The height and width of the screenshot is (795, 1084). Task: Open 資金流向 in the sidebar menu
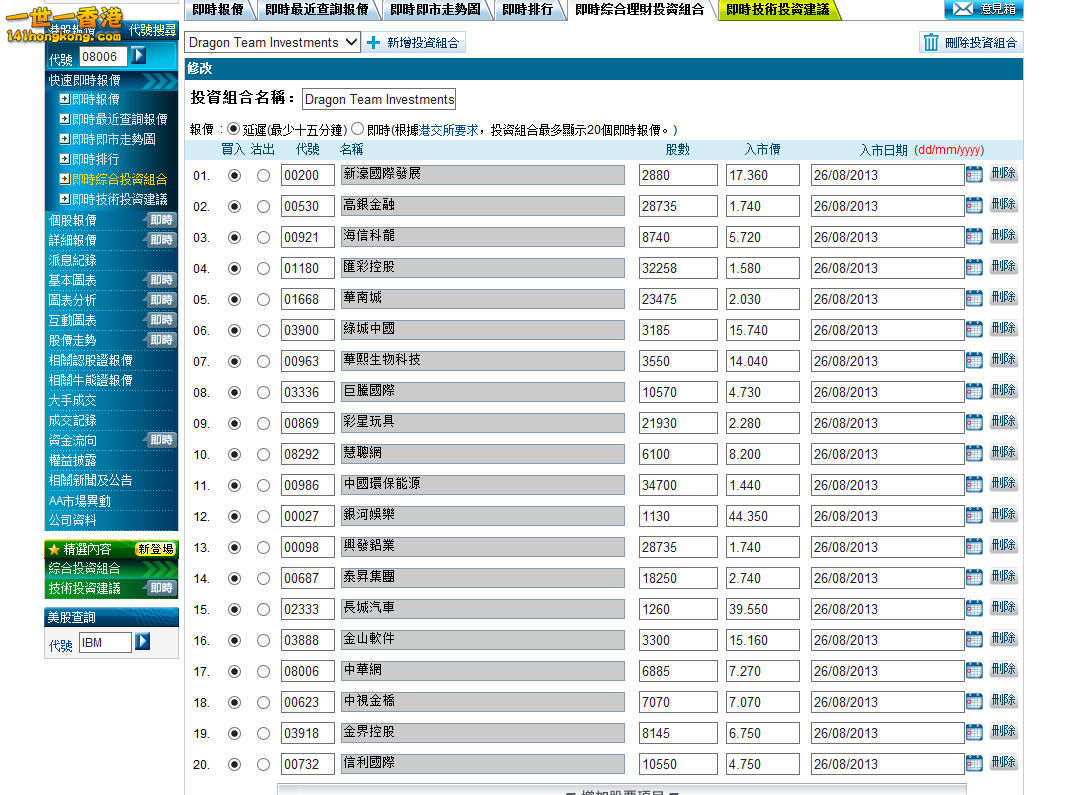73,440
